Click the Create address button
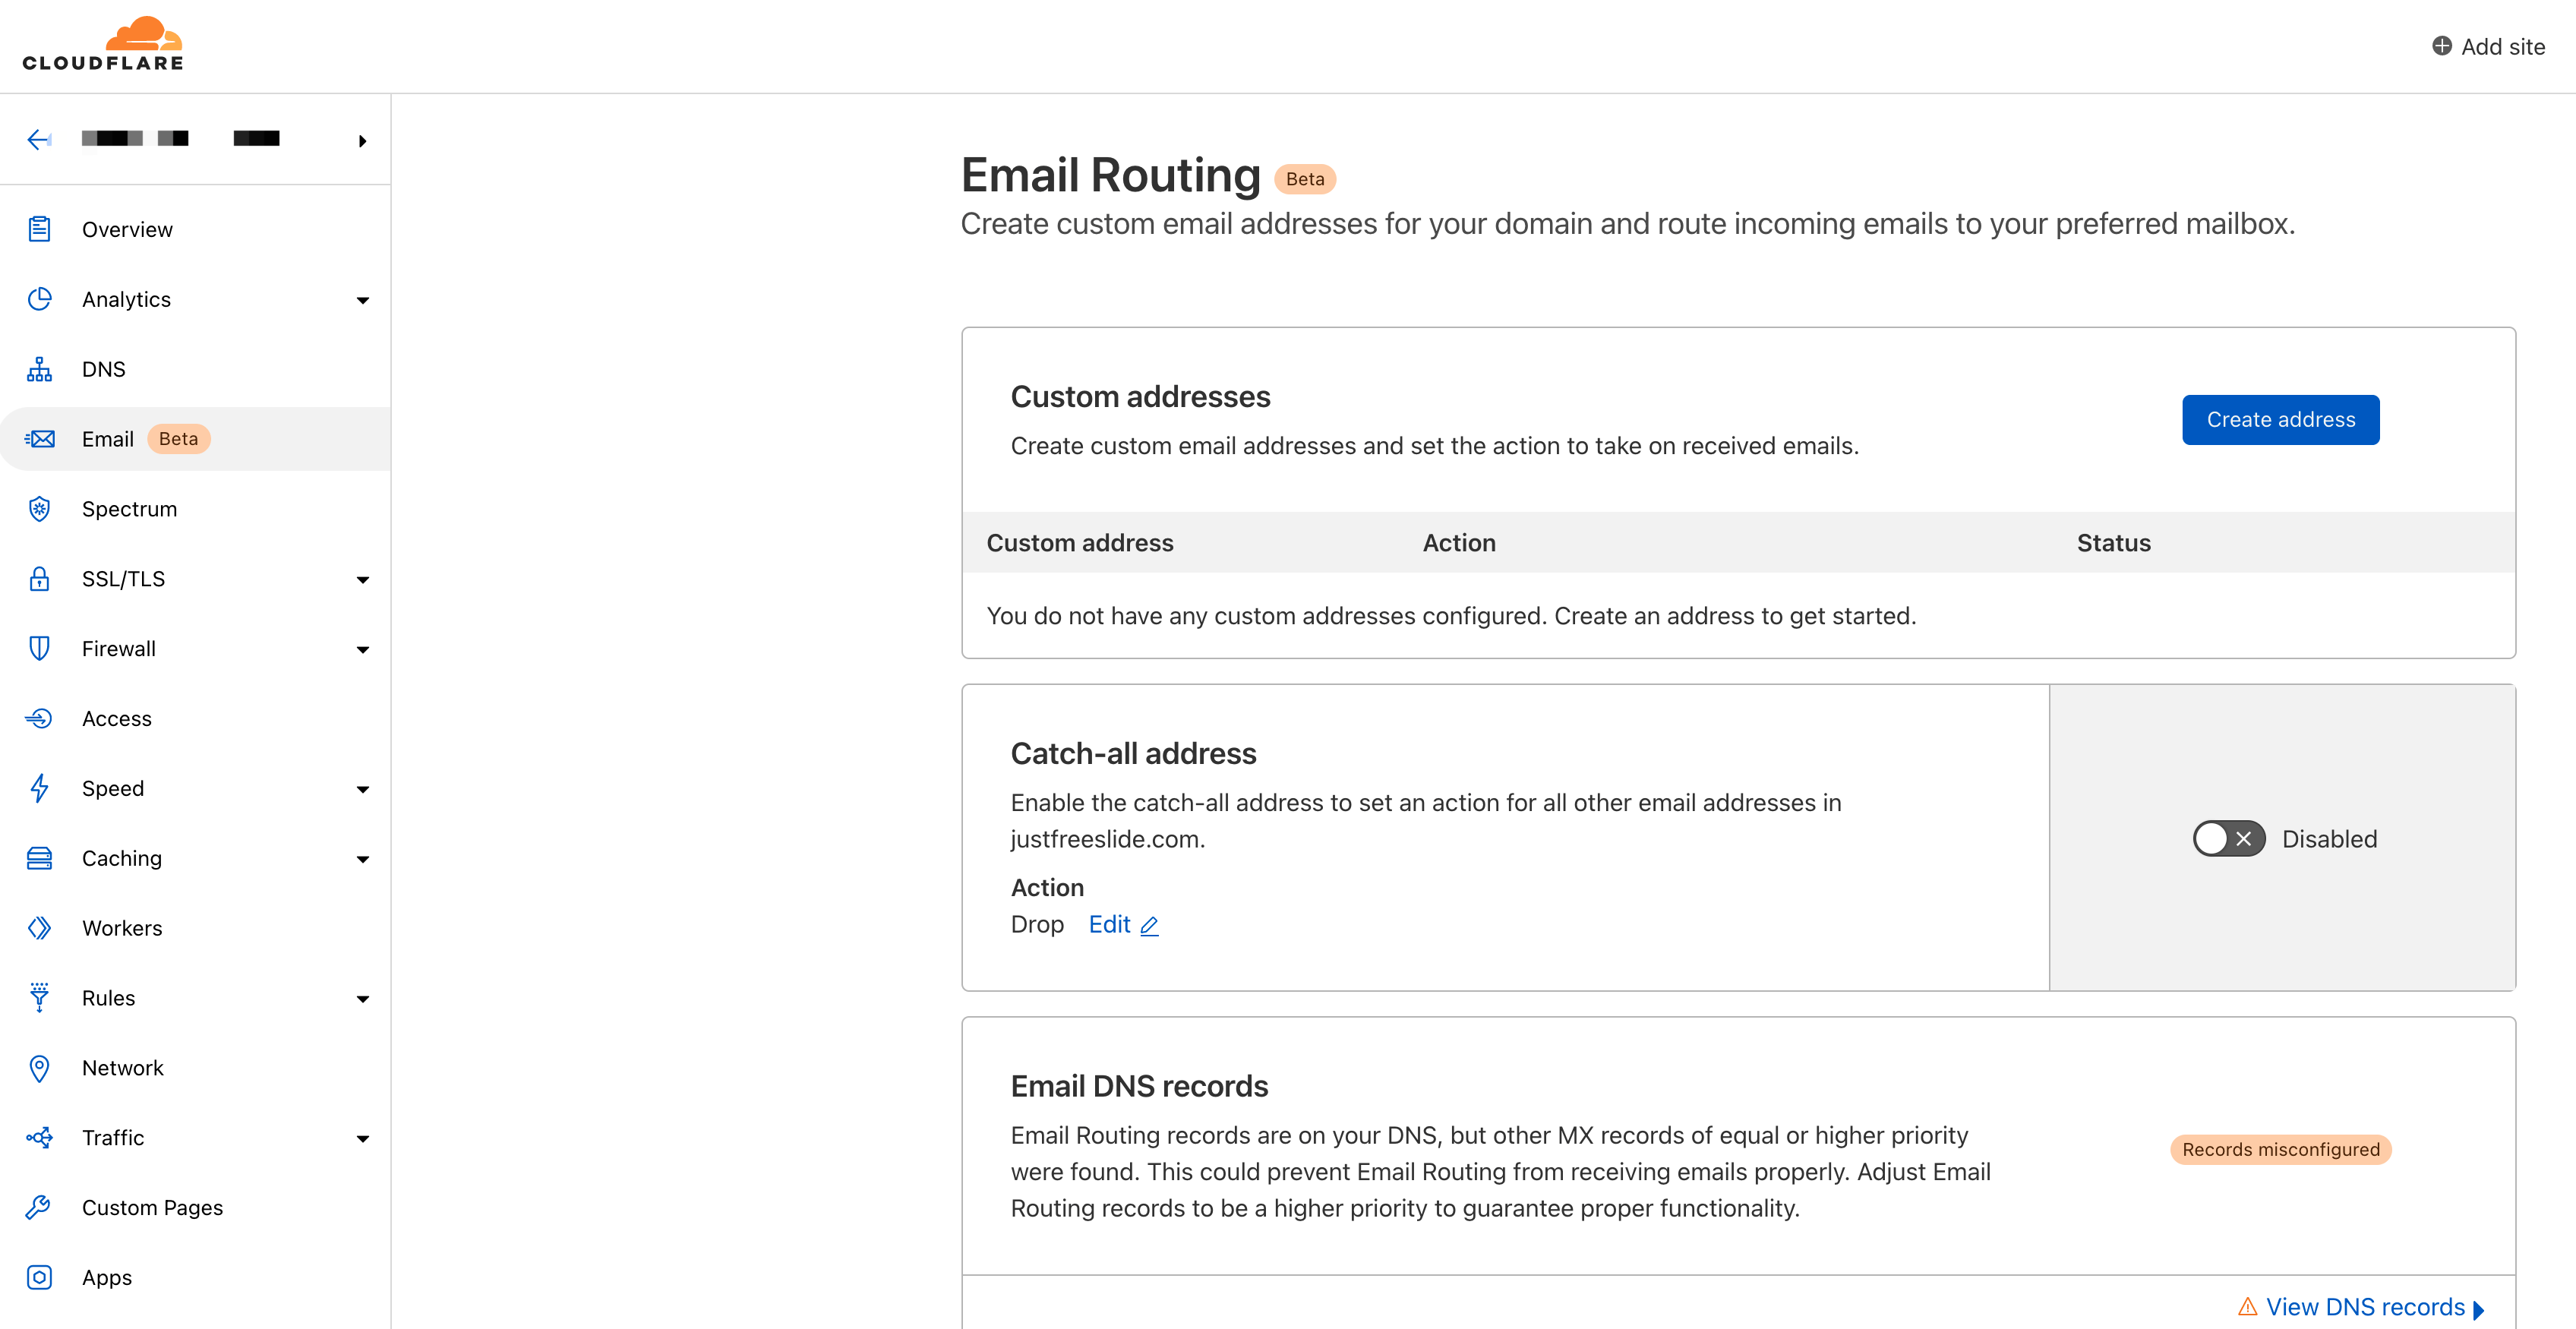The image size is (2576, 1329). [2281, 418]
